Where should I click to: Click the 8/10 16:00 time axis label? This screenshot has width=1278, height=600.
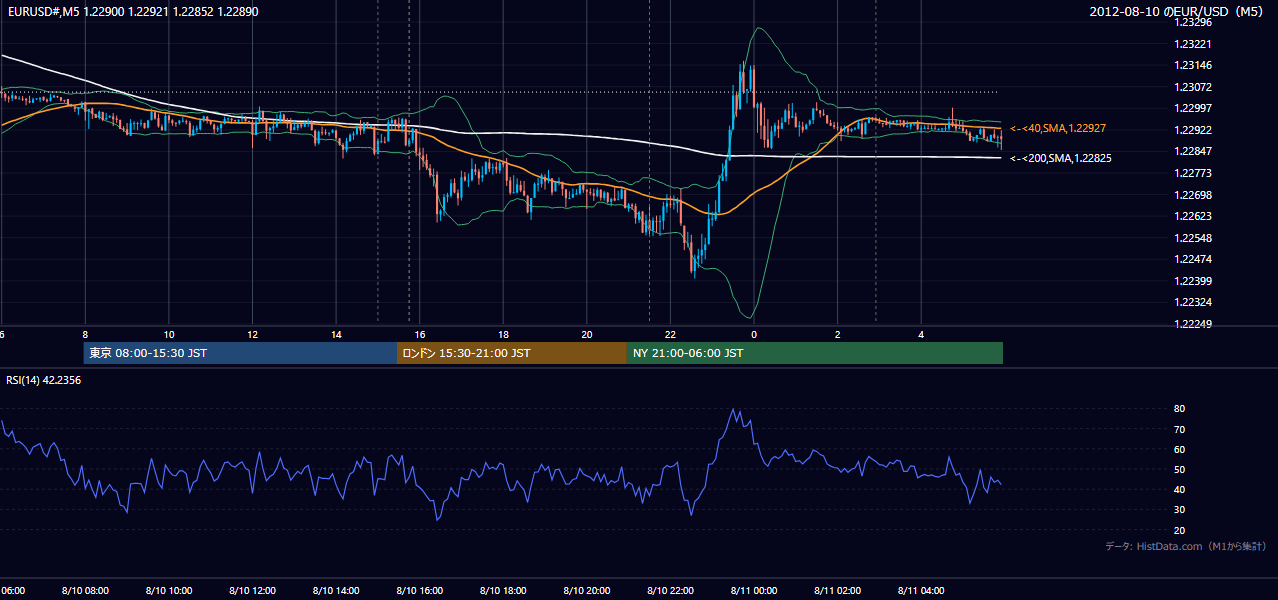(420, 590)
